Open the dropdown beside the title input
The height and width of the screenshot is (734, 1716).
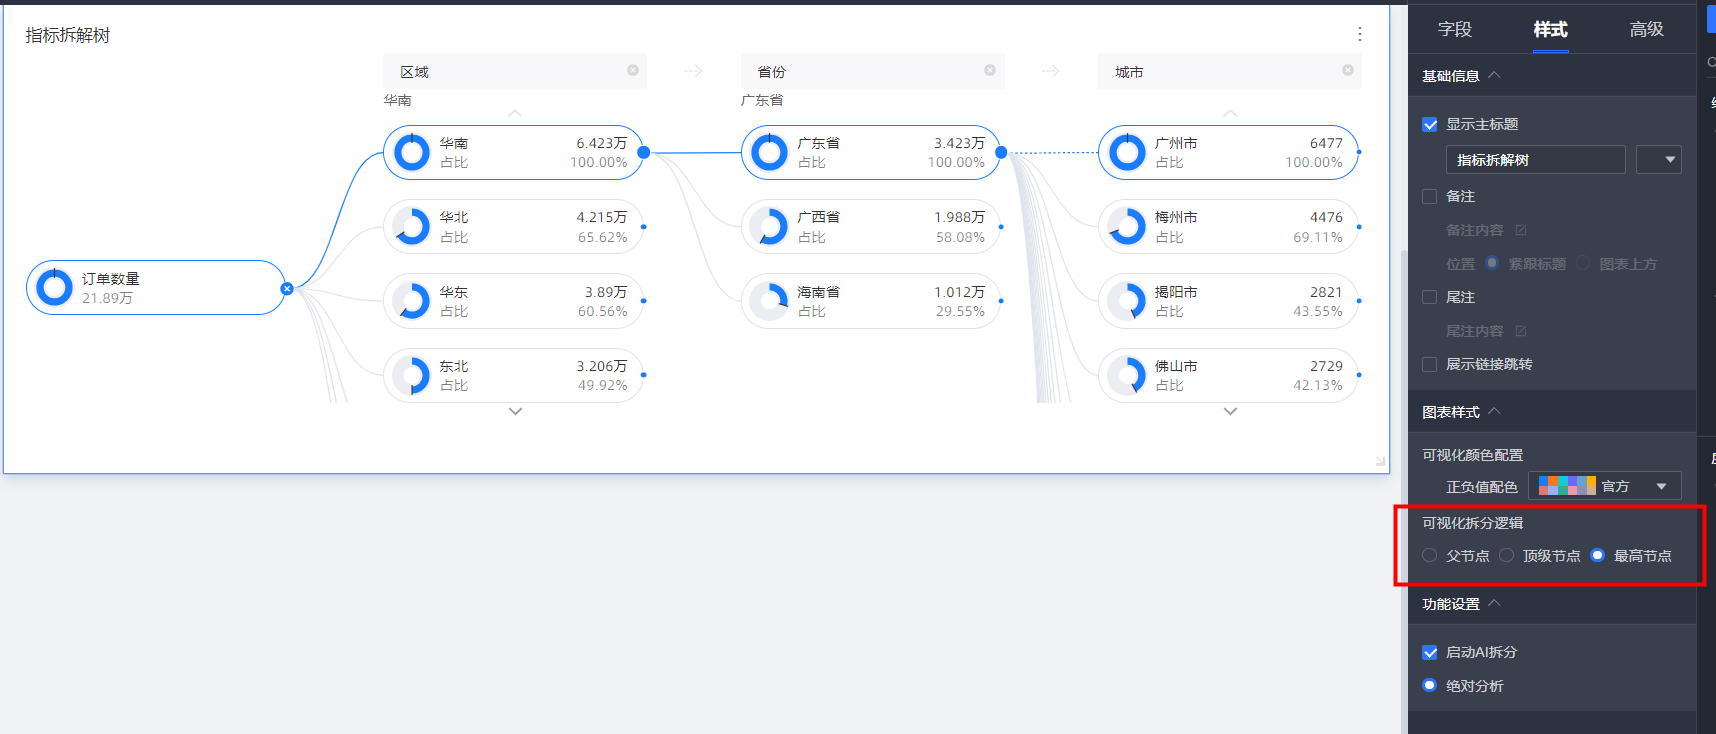(1658, 160)
